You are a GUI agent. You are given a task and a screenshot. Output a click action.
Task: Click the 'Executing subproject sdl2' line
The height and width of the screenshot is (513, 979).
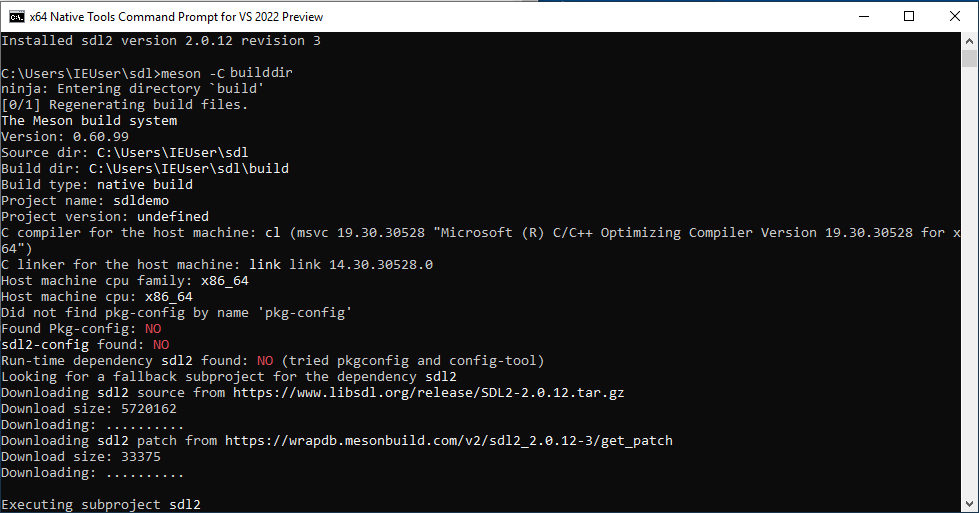point(101,504)
